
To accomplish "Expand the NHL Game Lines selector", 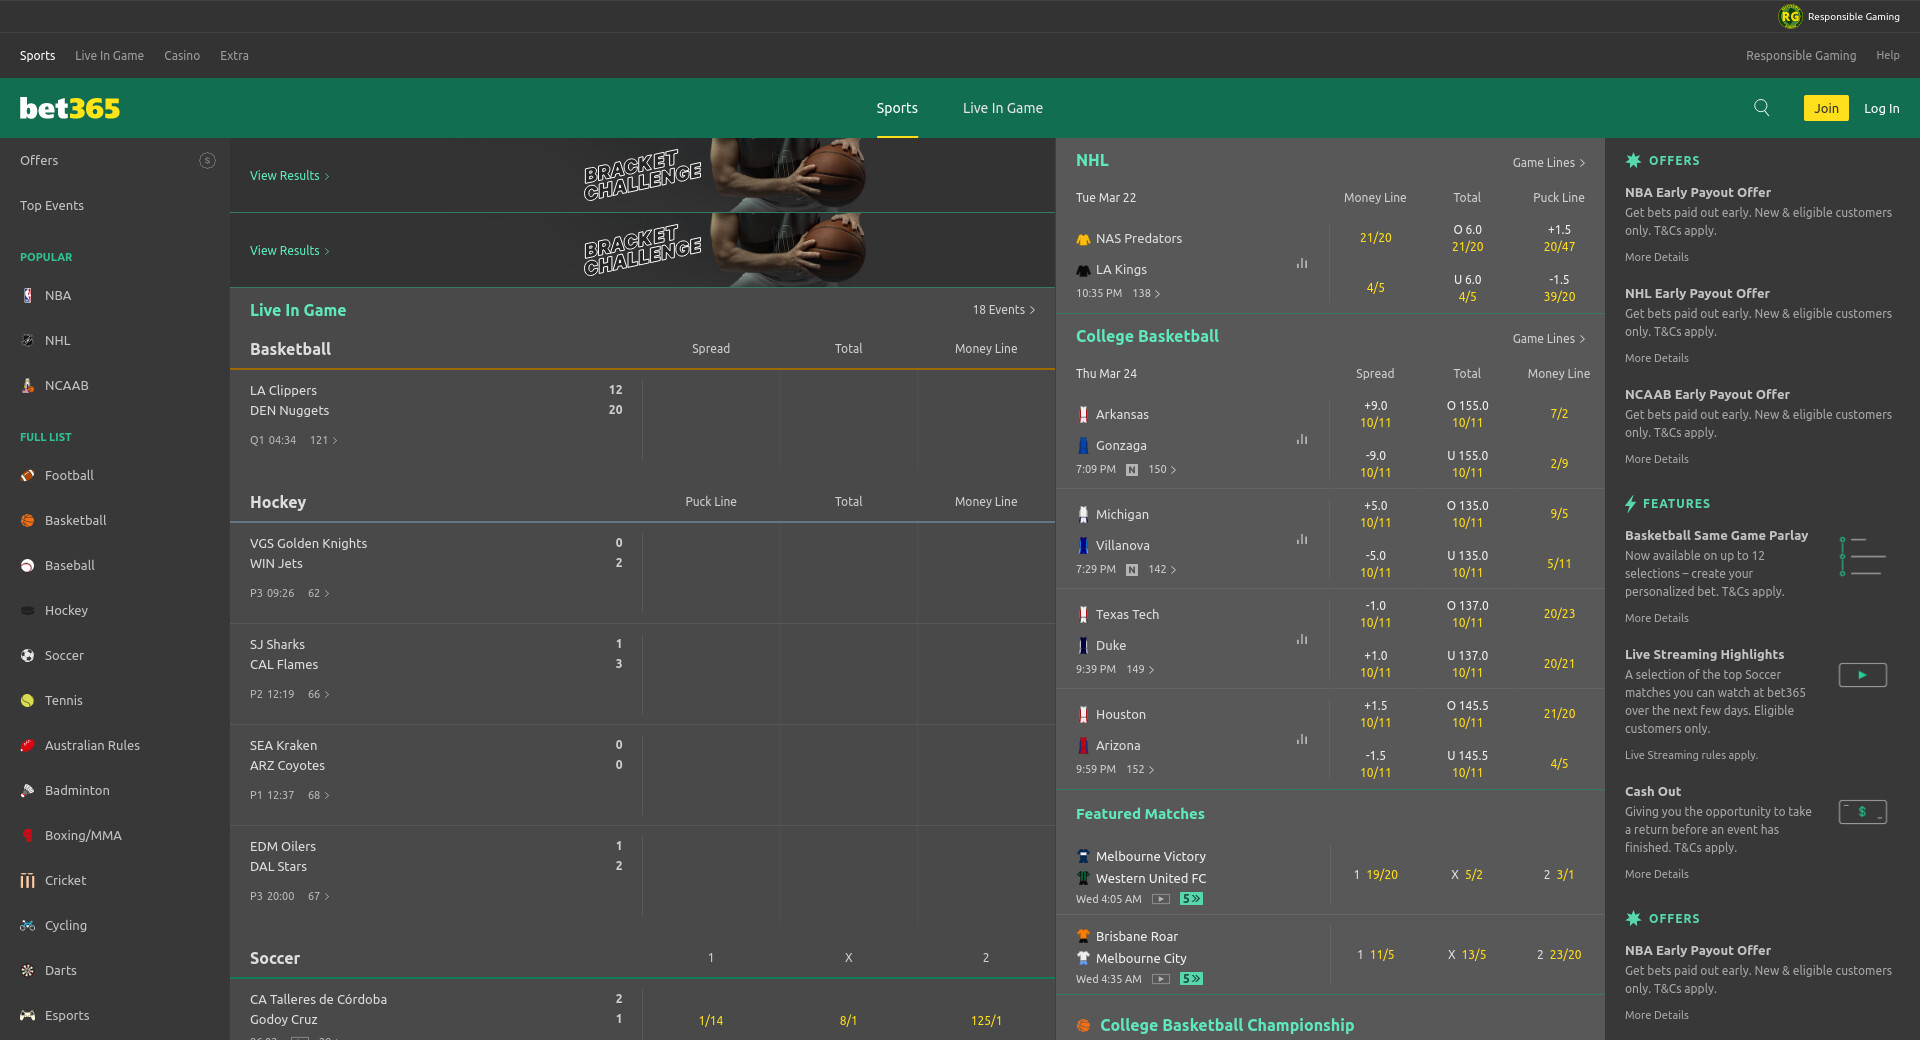I will coord(1548,163).
